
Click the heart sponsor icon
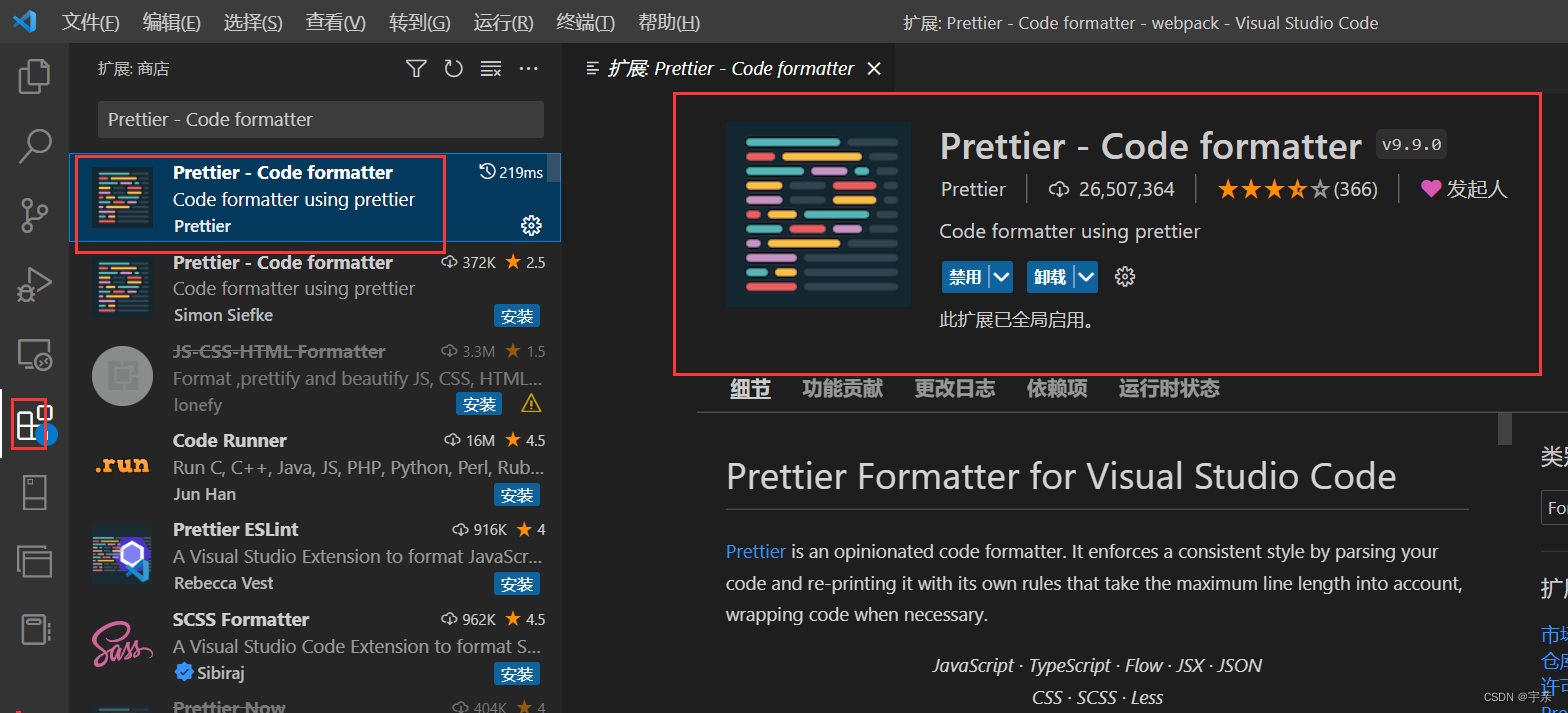[1431, 189]
